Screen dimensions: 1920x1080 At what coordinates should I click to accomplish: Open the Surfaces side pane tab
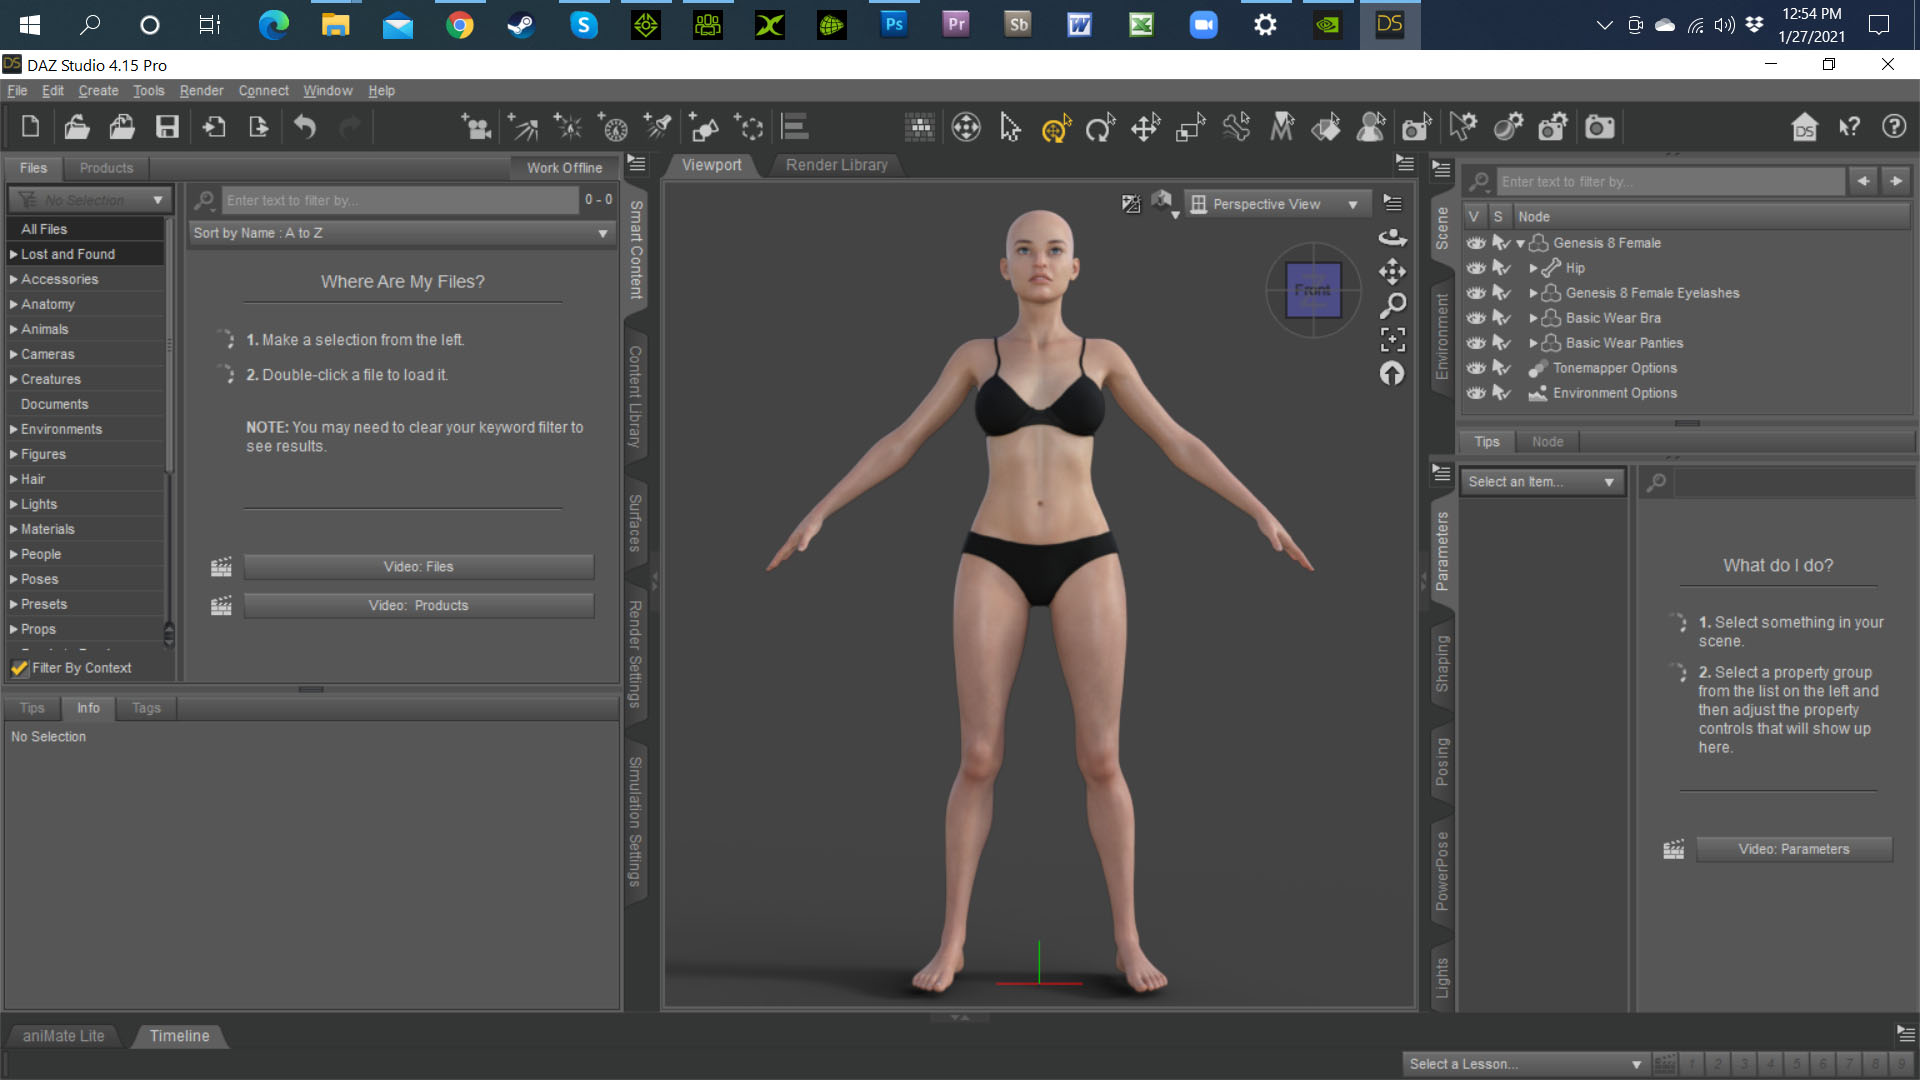(635, 522)
